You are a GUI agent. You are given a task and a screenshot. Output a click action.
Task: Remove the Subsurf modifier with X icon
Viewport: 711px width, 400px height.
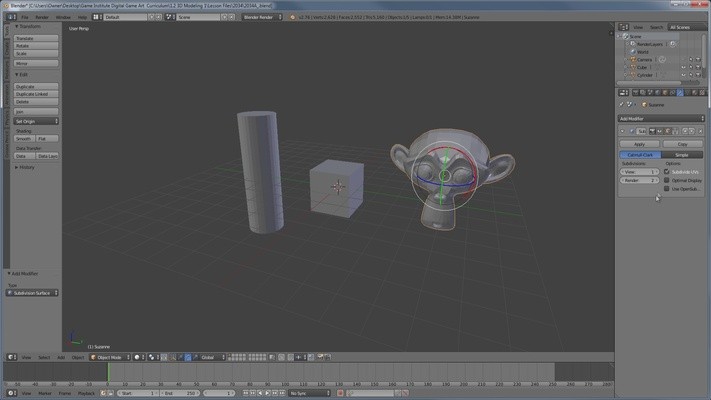[700, 131]
